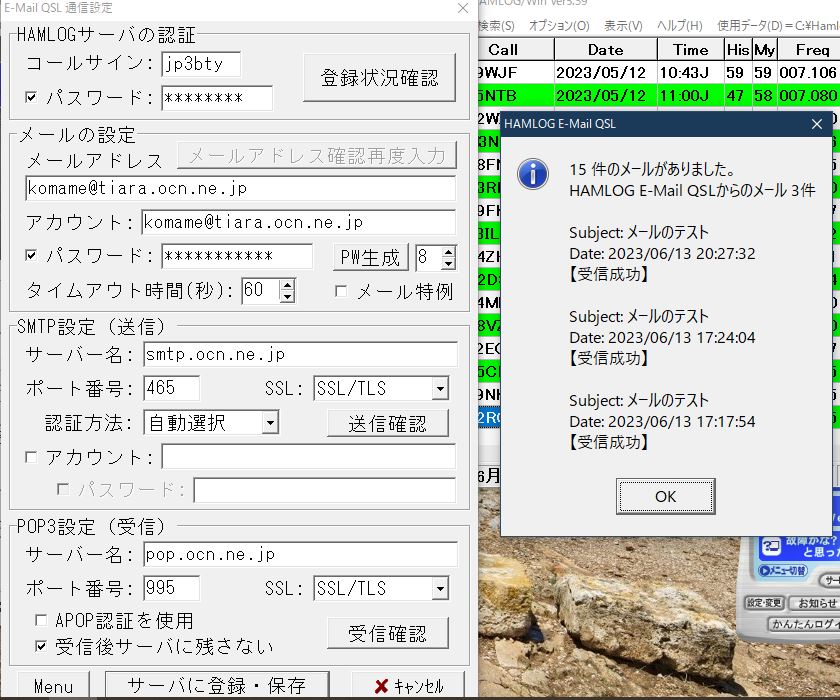Close the HAMLOG E-Mail QSL message dialog
Image resolution: width=840 pixels, height=700 pixels.
[x=817, y=124]
